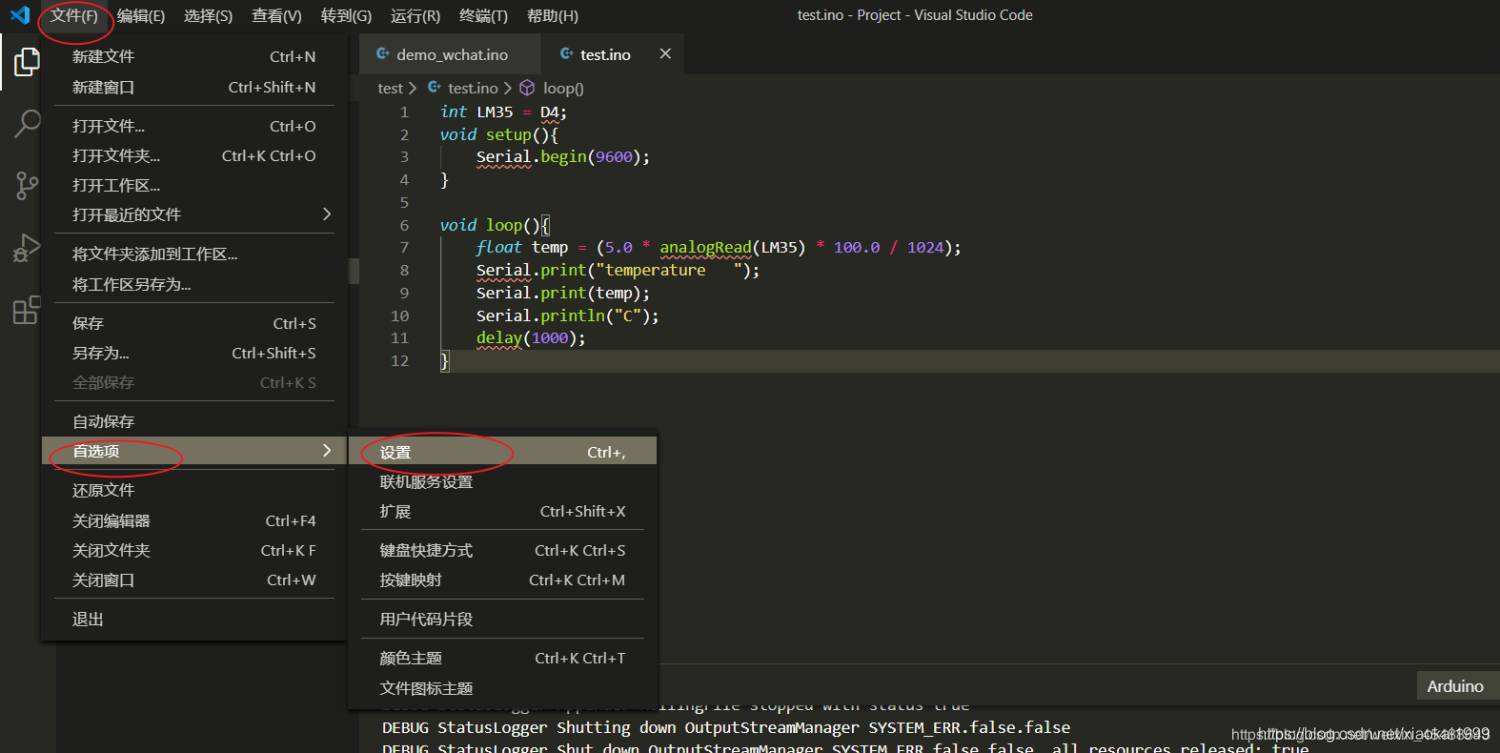The width and height of the screenshot is (1500, 753).
Task: Click the "int LM35 = D4;" line
Action: [x=504, y=112]
